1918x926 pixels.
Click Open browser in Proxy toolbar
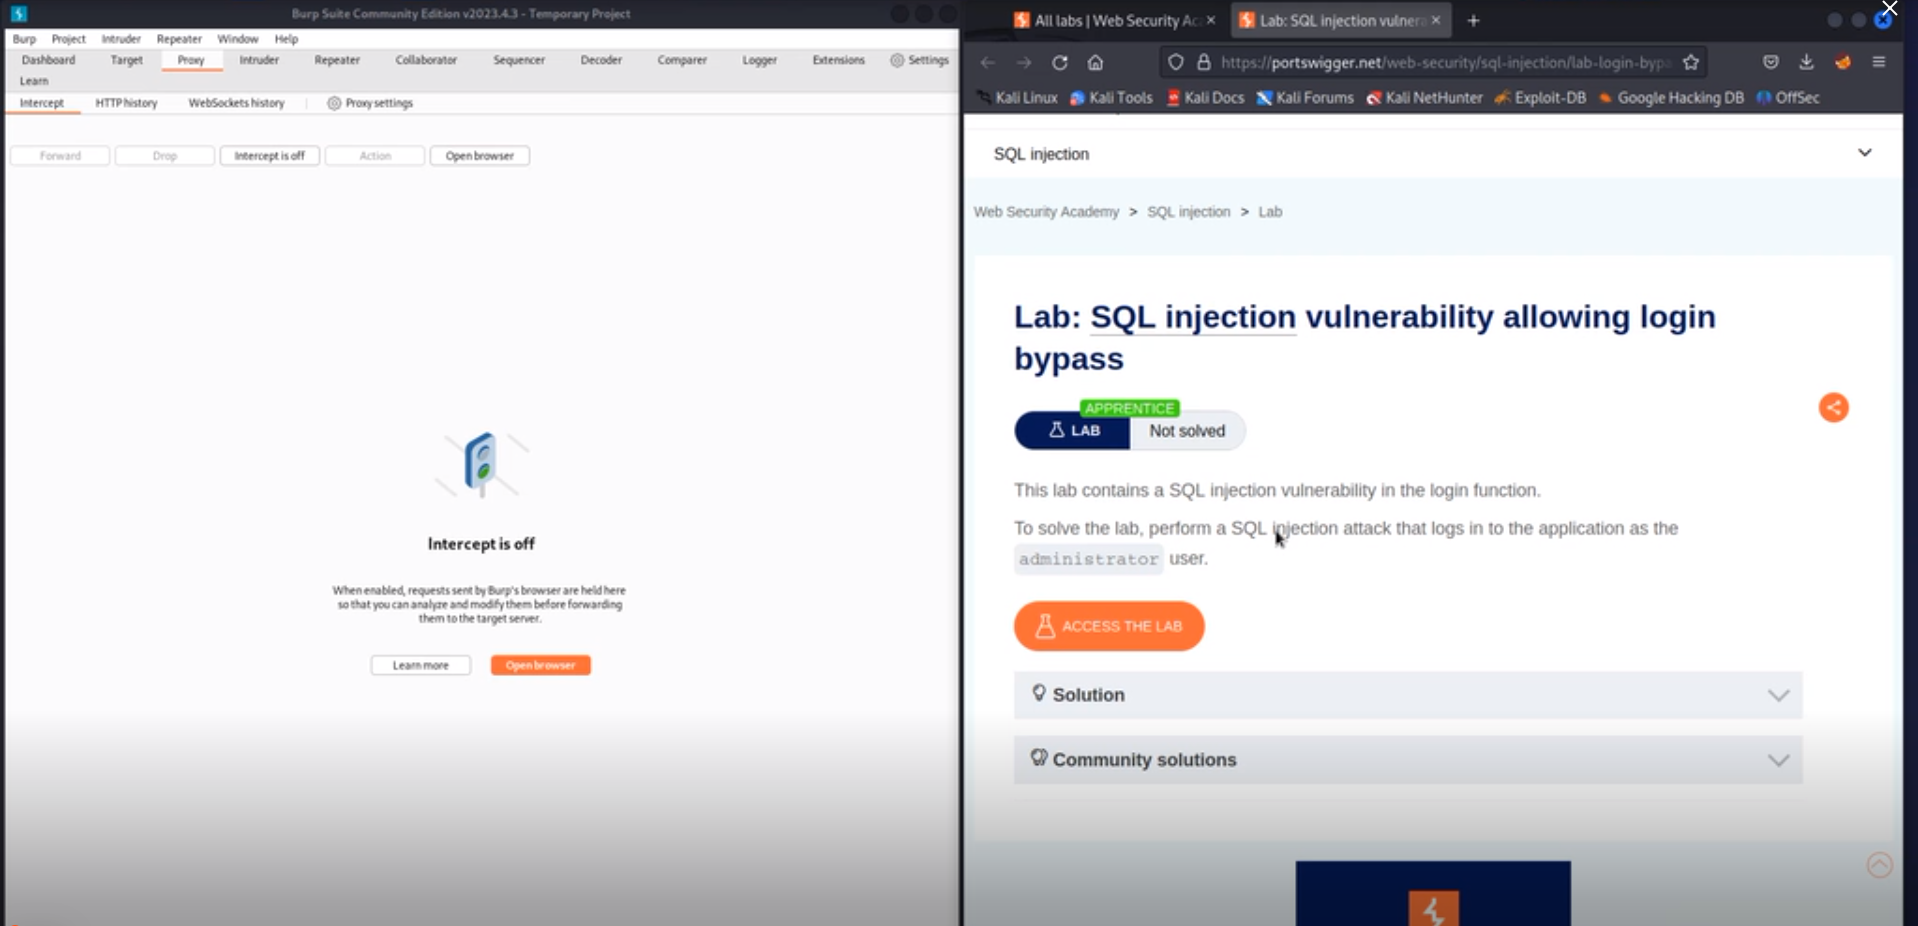(479, 156)
